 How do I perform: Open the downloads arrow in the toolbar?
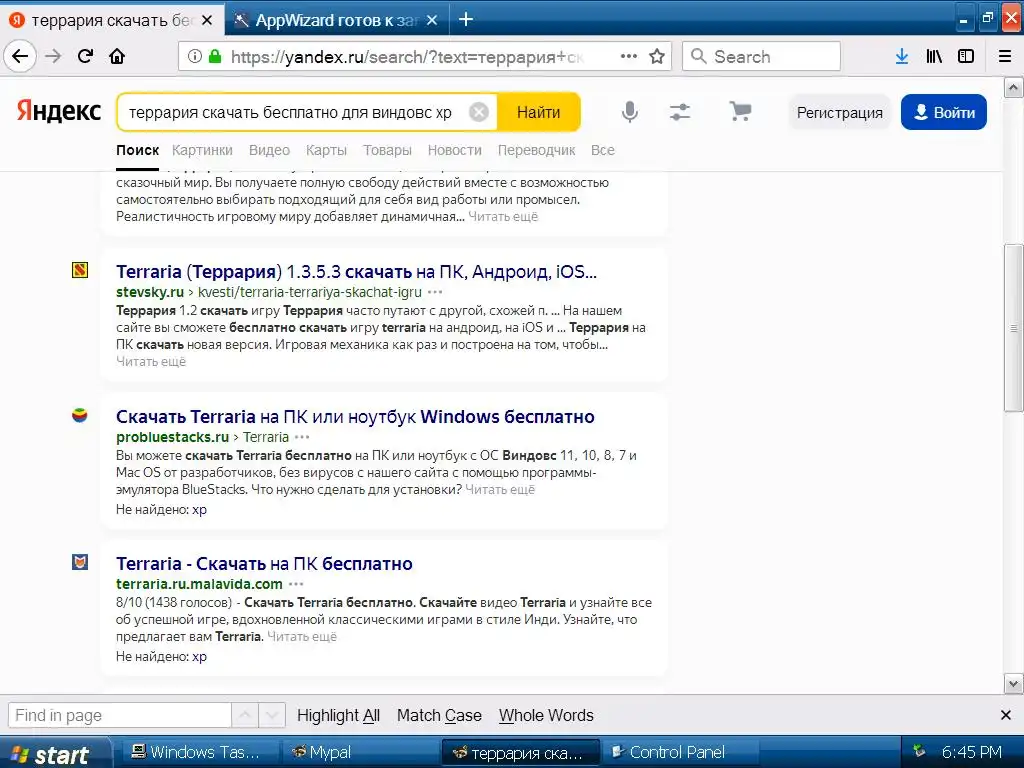pos(902,56)
